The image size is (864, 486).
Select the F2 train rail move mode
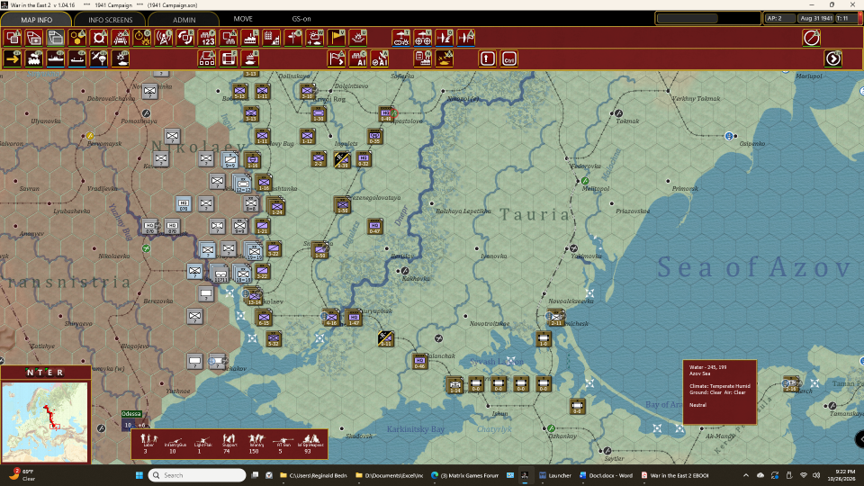(x=34, y=58)
